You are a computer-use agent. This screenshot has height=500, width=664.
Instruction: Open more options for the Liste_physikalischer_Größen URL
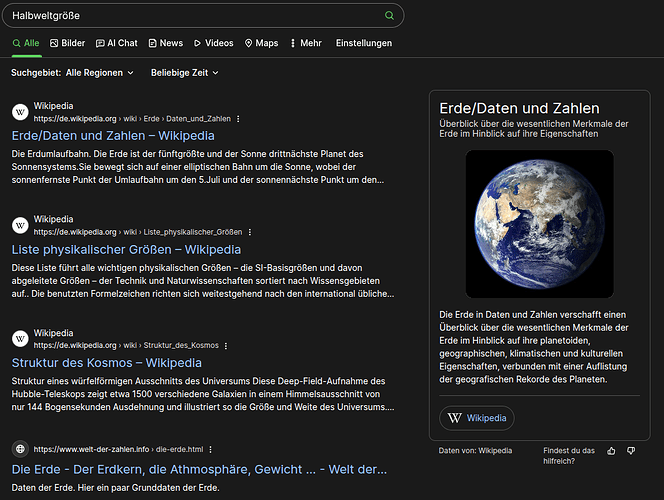[250, 232]
